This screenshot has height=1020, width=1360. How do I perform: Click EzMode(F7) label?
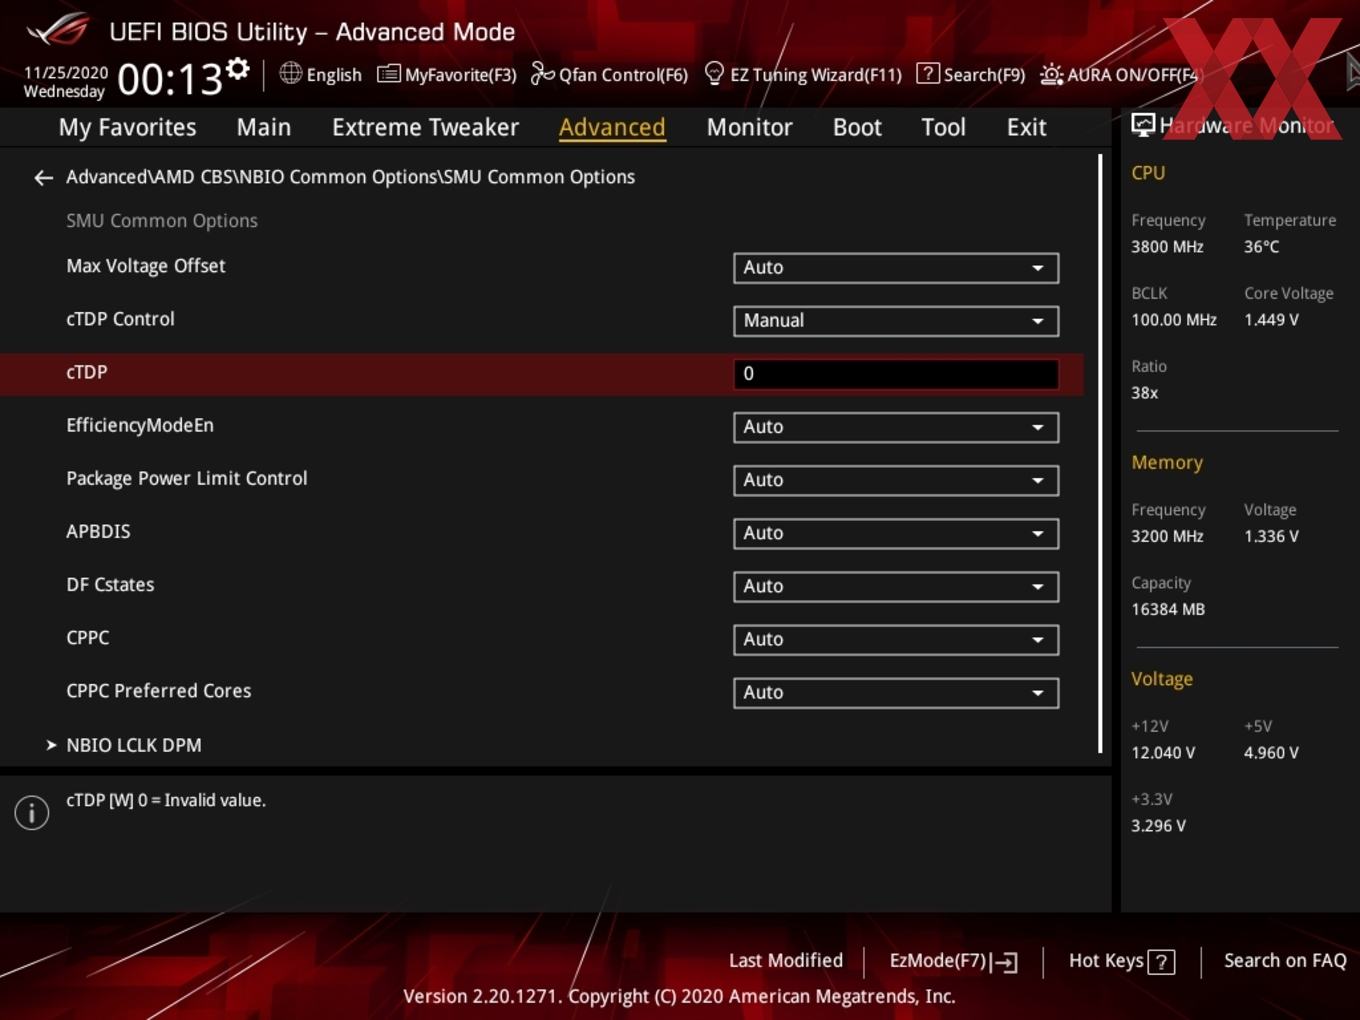[938, 961]
